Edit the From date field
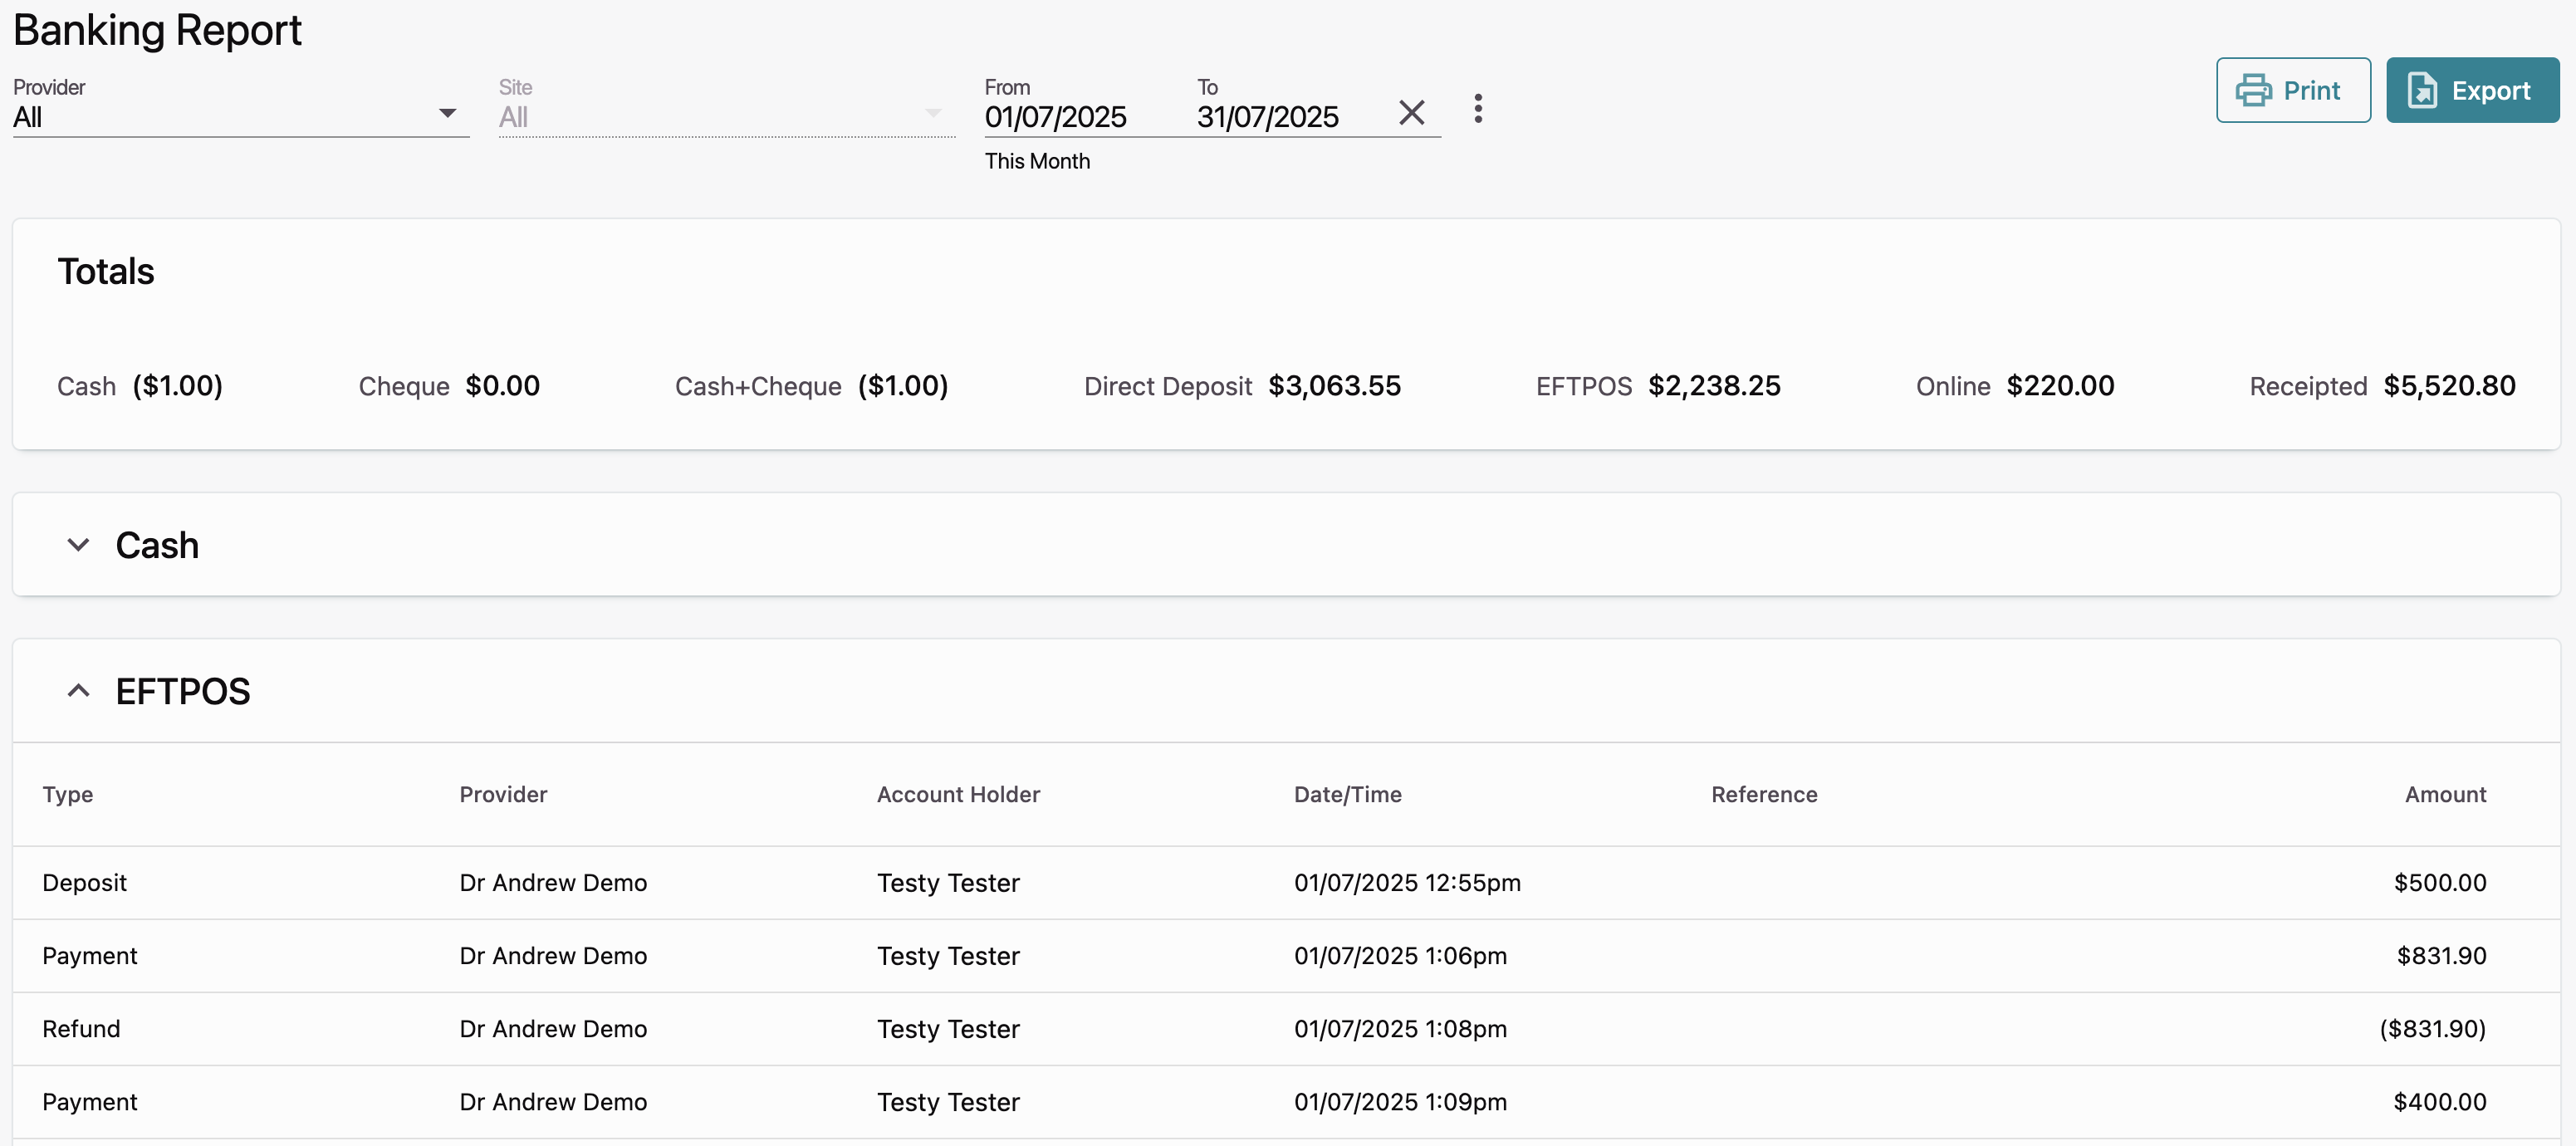This screenshot has width=2576, height=1146. pos(1056,117)
